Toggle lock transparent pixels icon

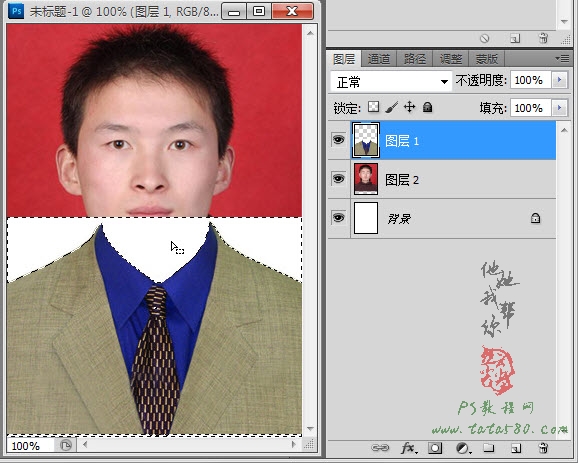coord(373,107)
